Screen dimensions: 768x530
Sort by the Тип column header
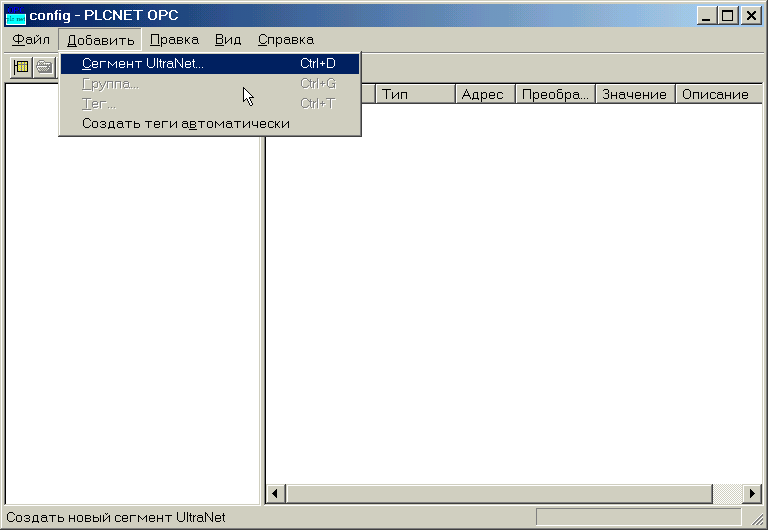coord(415,94)
